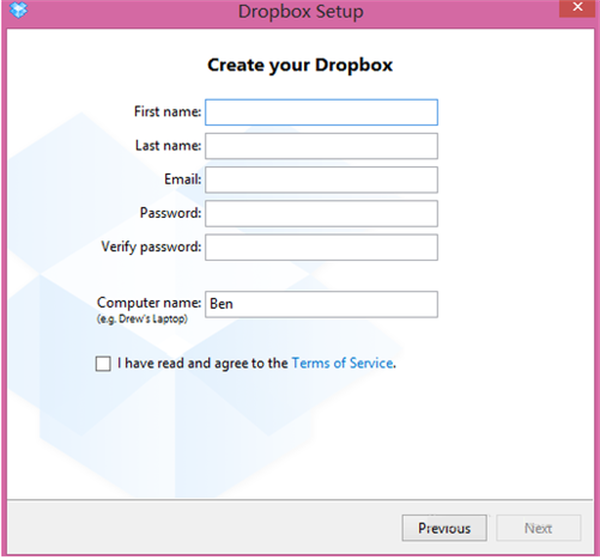This screenshot has width=600, height=560.
Task: Click the Computer name label
Action: (149, 302)
